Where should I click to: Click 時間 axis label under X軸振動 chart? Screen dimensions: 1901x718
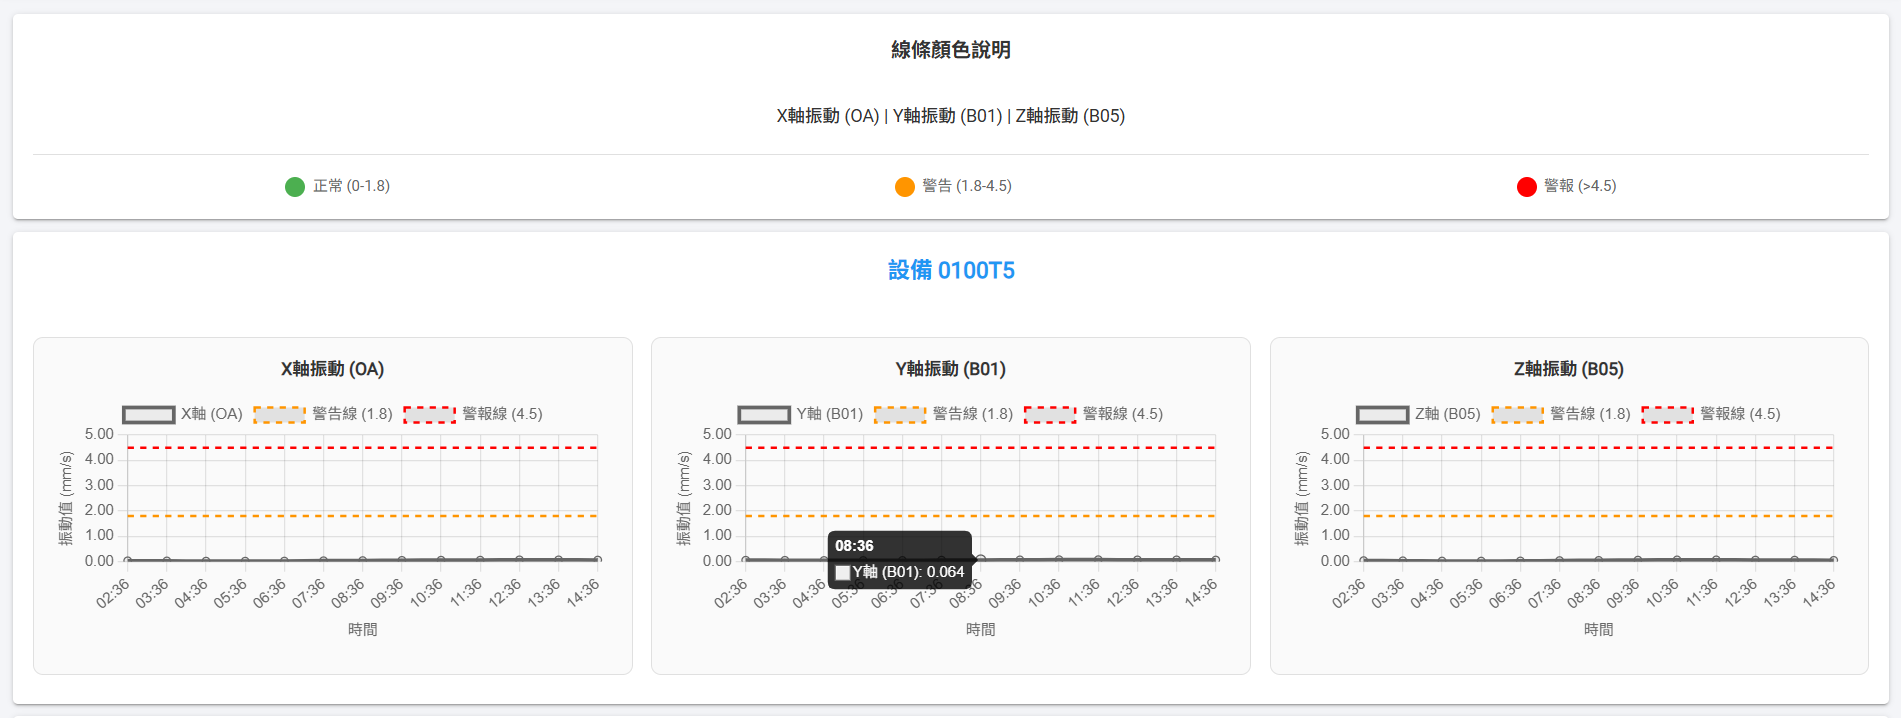click(362, 630)
